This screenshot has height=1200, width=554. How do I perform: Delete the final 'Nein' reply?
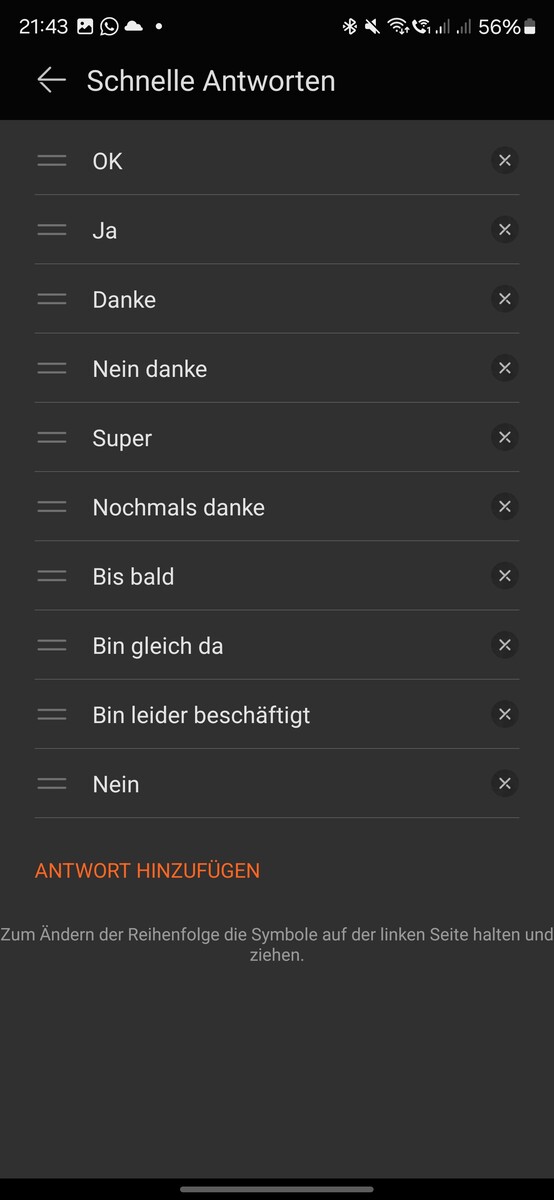tap(505, 784)
